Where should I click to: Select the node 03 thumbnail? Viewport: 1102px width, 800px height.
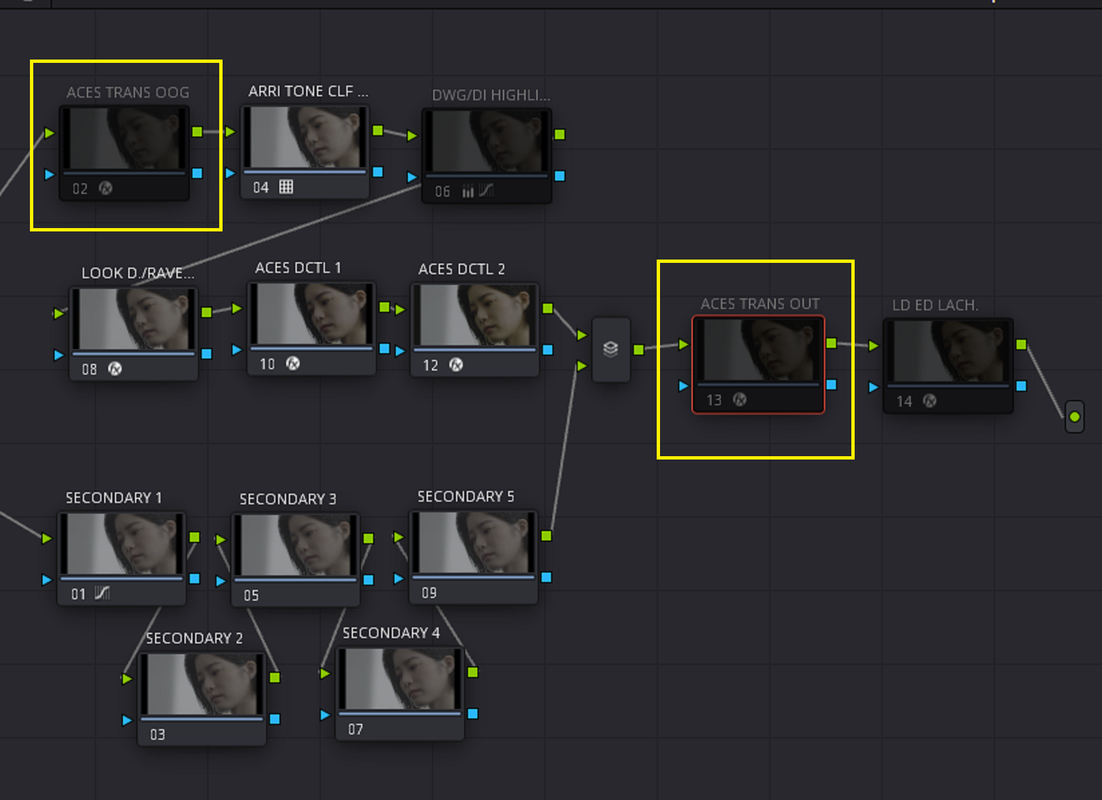[202, 685]
